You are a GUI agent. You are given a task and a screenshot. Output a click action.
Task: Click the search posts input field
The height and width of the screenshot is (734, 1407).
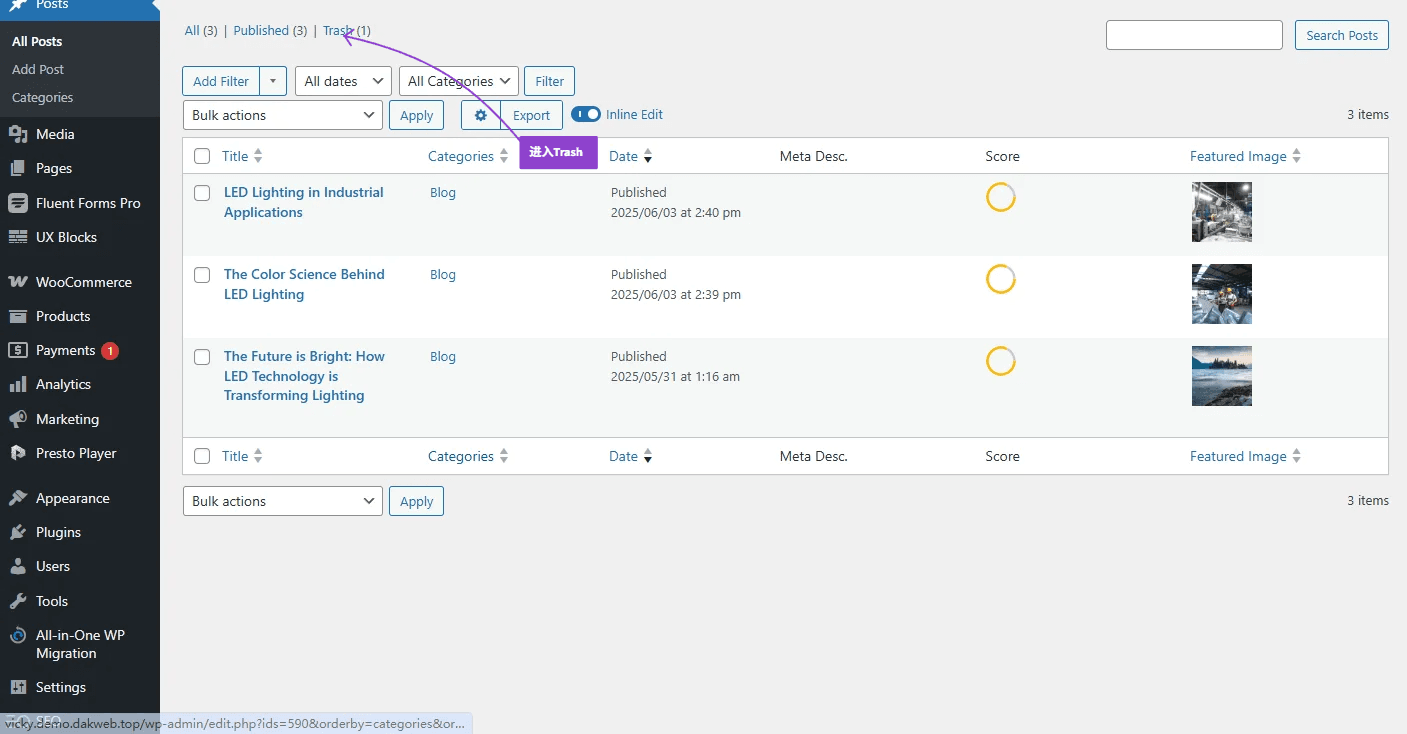1194,35
